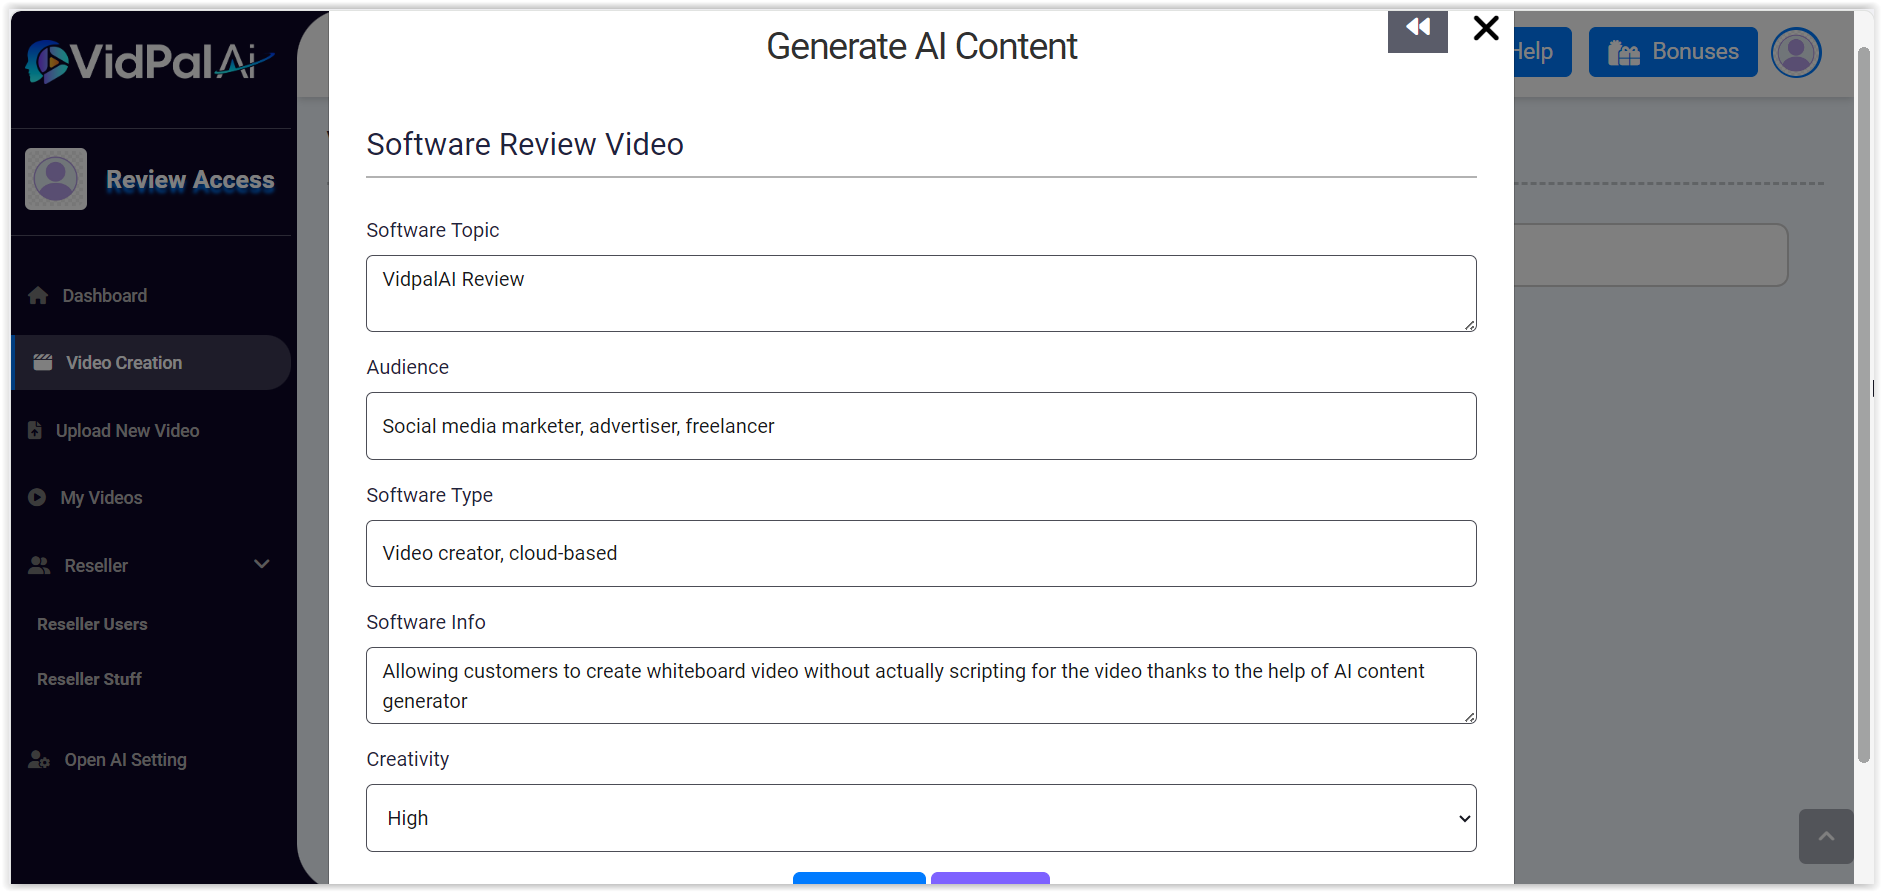
Task: Edit the Software Info text area
Action: (x=921, y=685)
